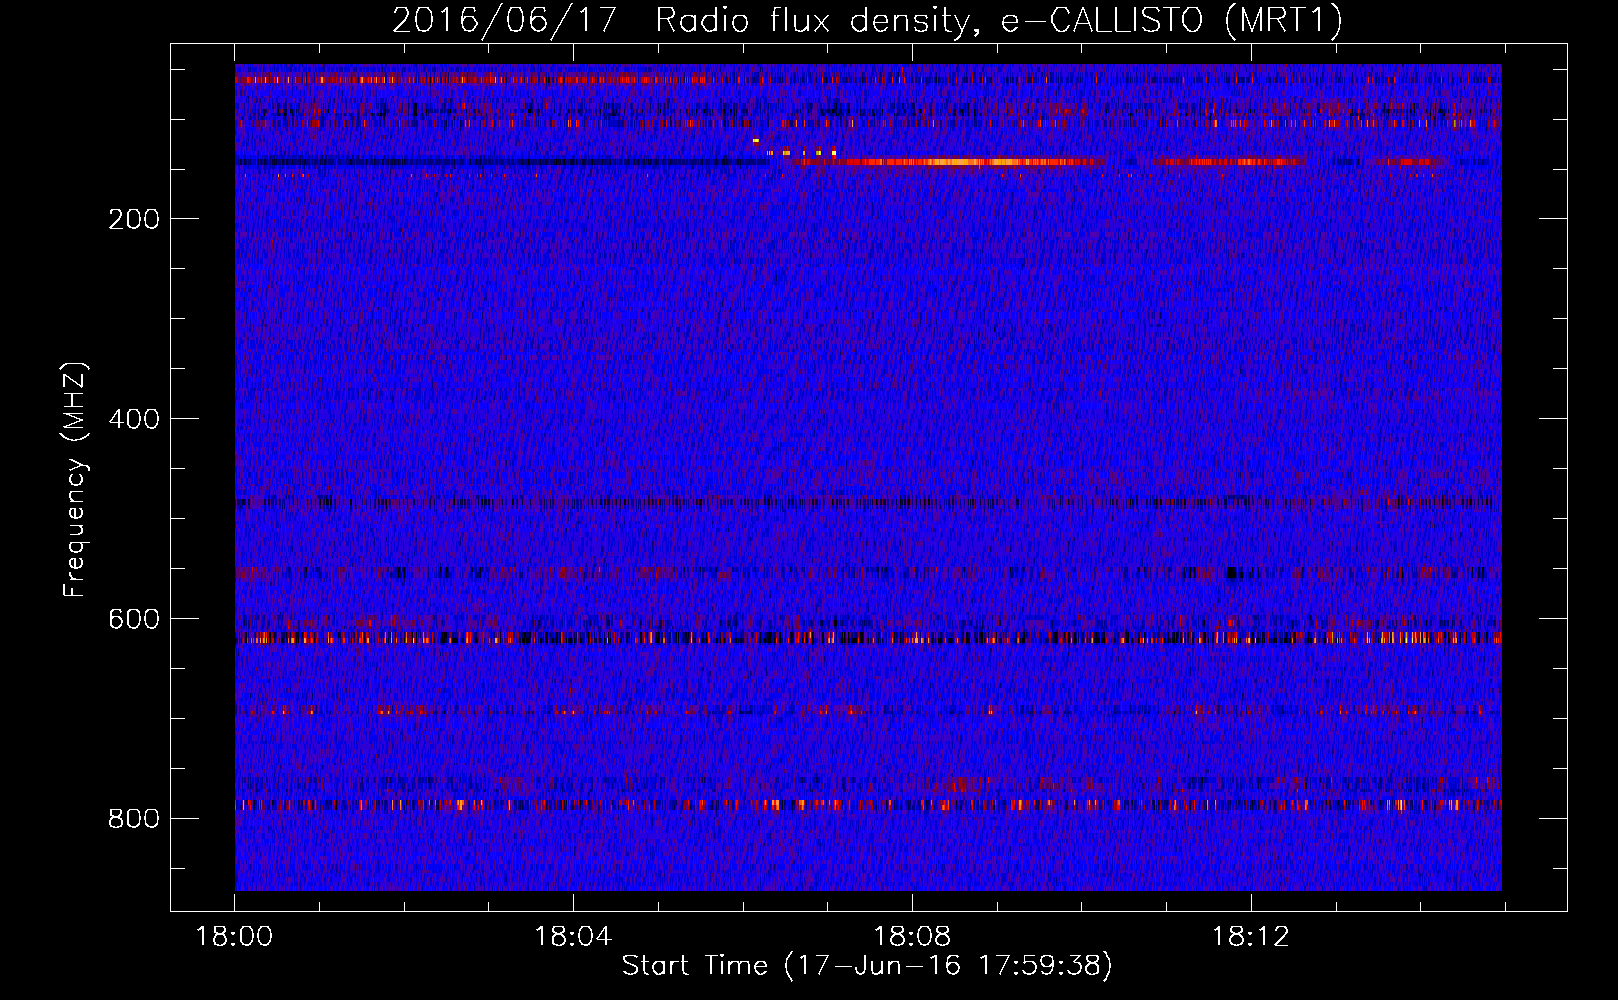Click the 'Start Time (17-Jun-16 17:59:38)' label

click(867, 966)
